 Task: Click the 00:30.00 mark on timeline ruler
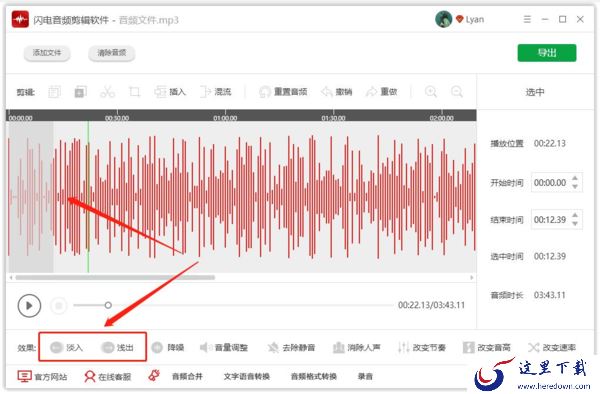[117, 118]
